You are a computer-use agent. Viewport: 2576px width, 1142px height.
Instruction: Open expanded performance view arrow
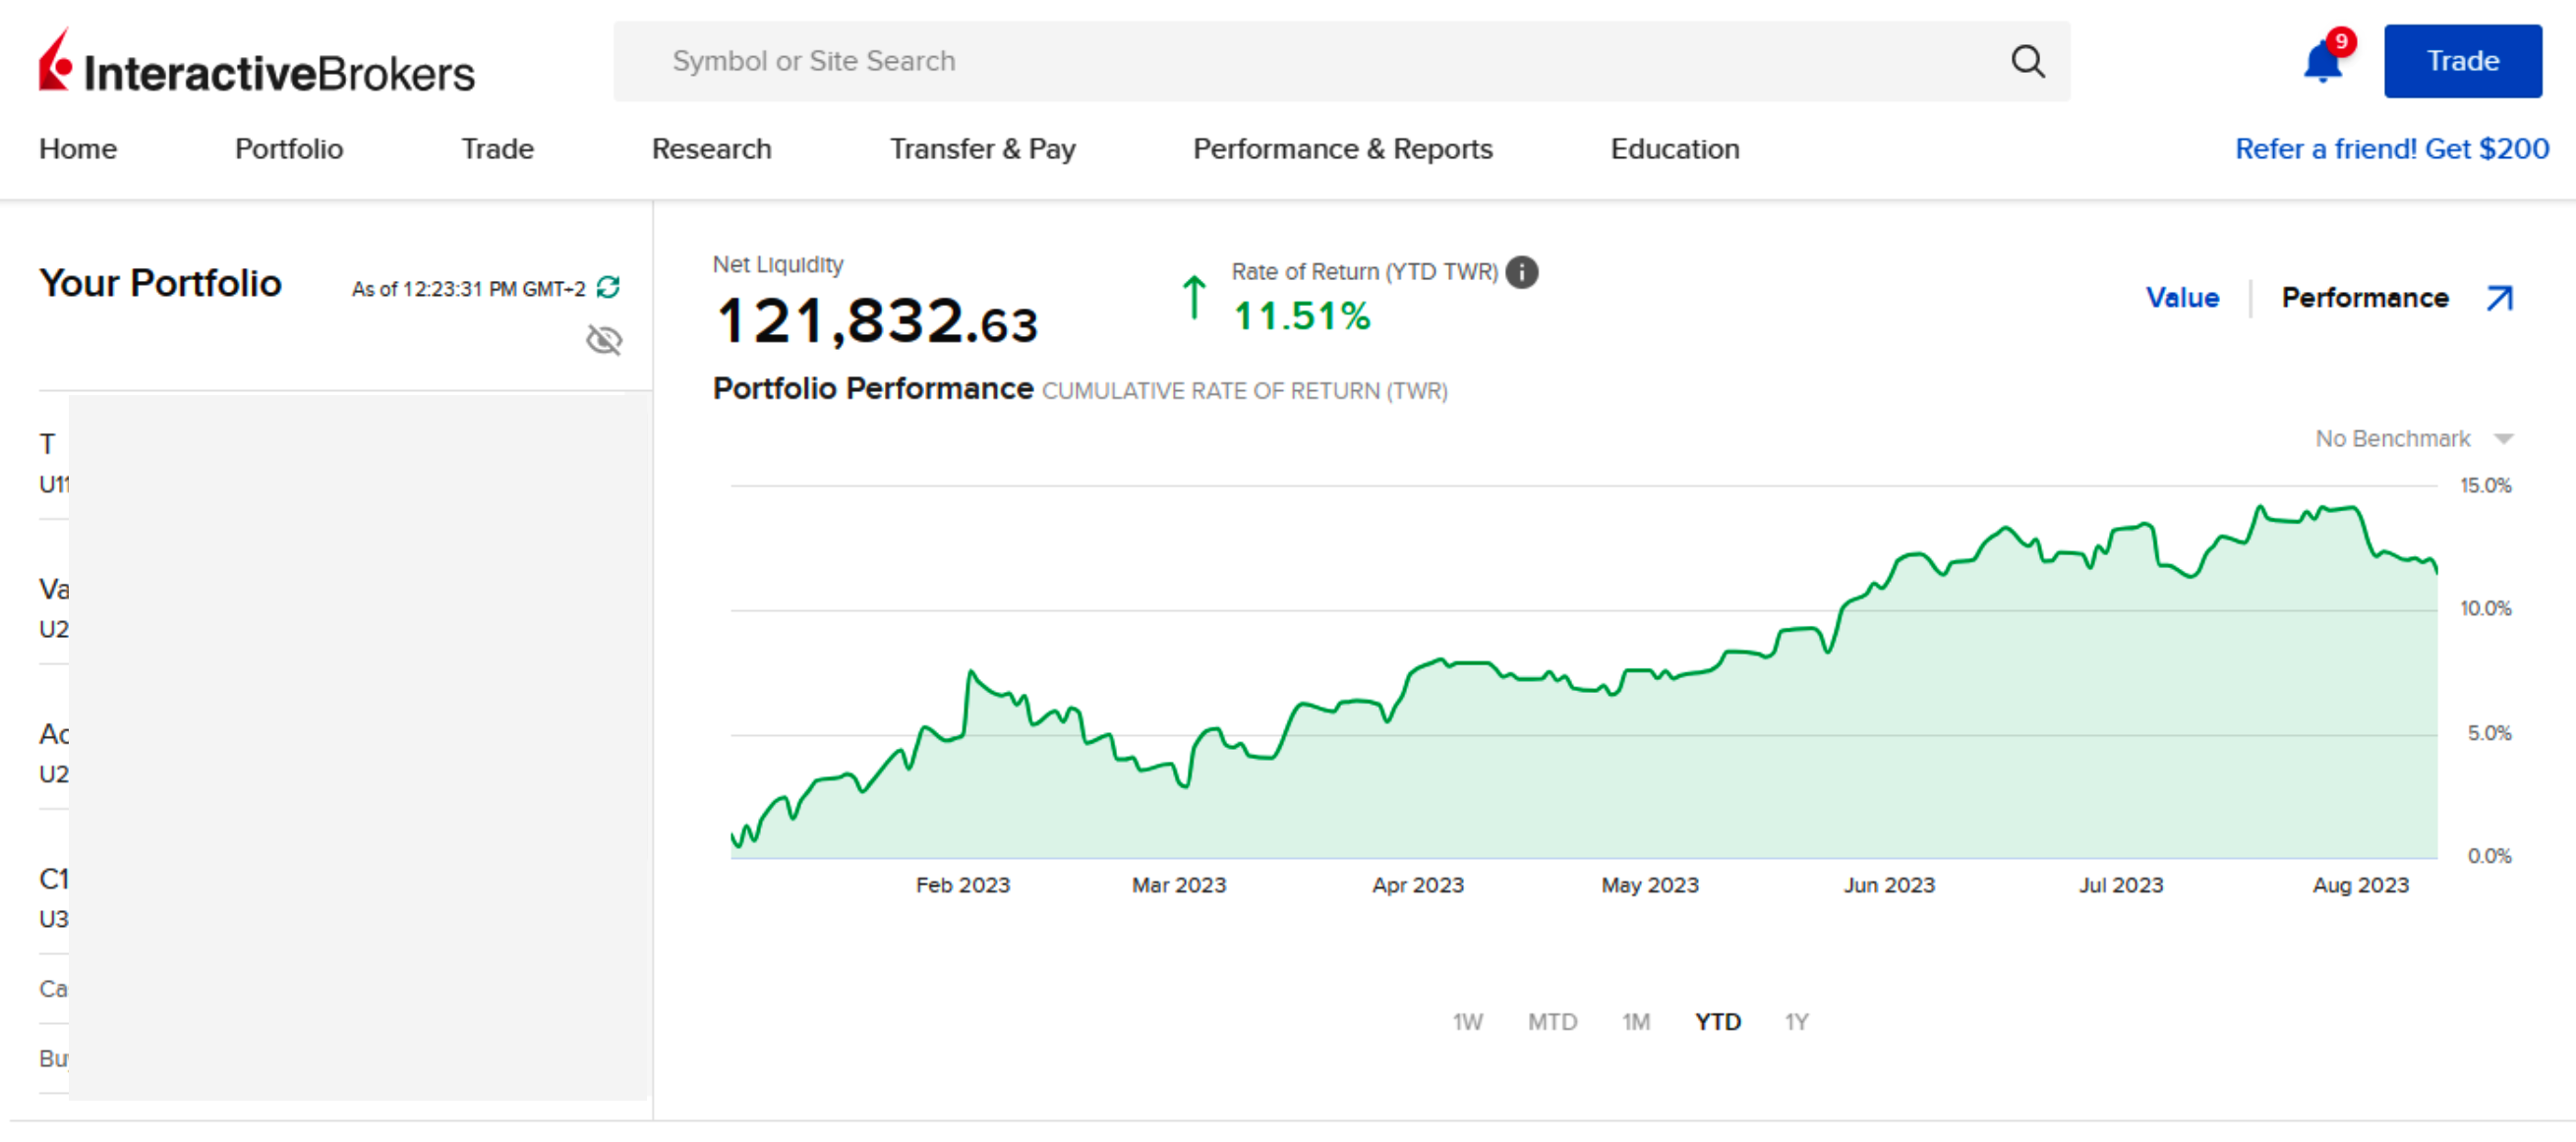pyautogui.click(x=2500, y=298)
